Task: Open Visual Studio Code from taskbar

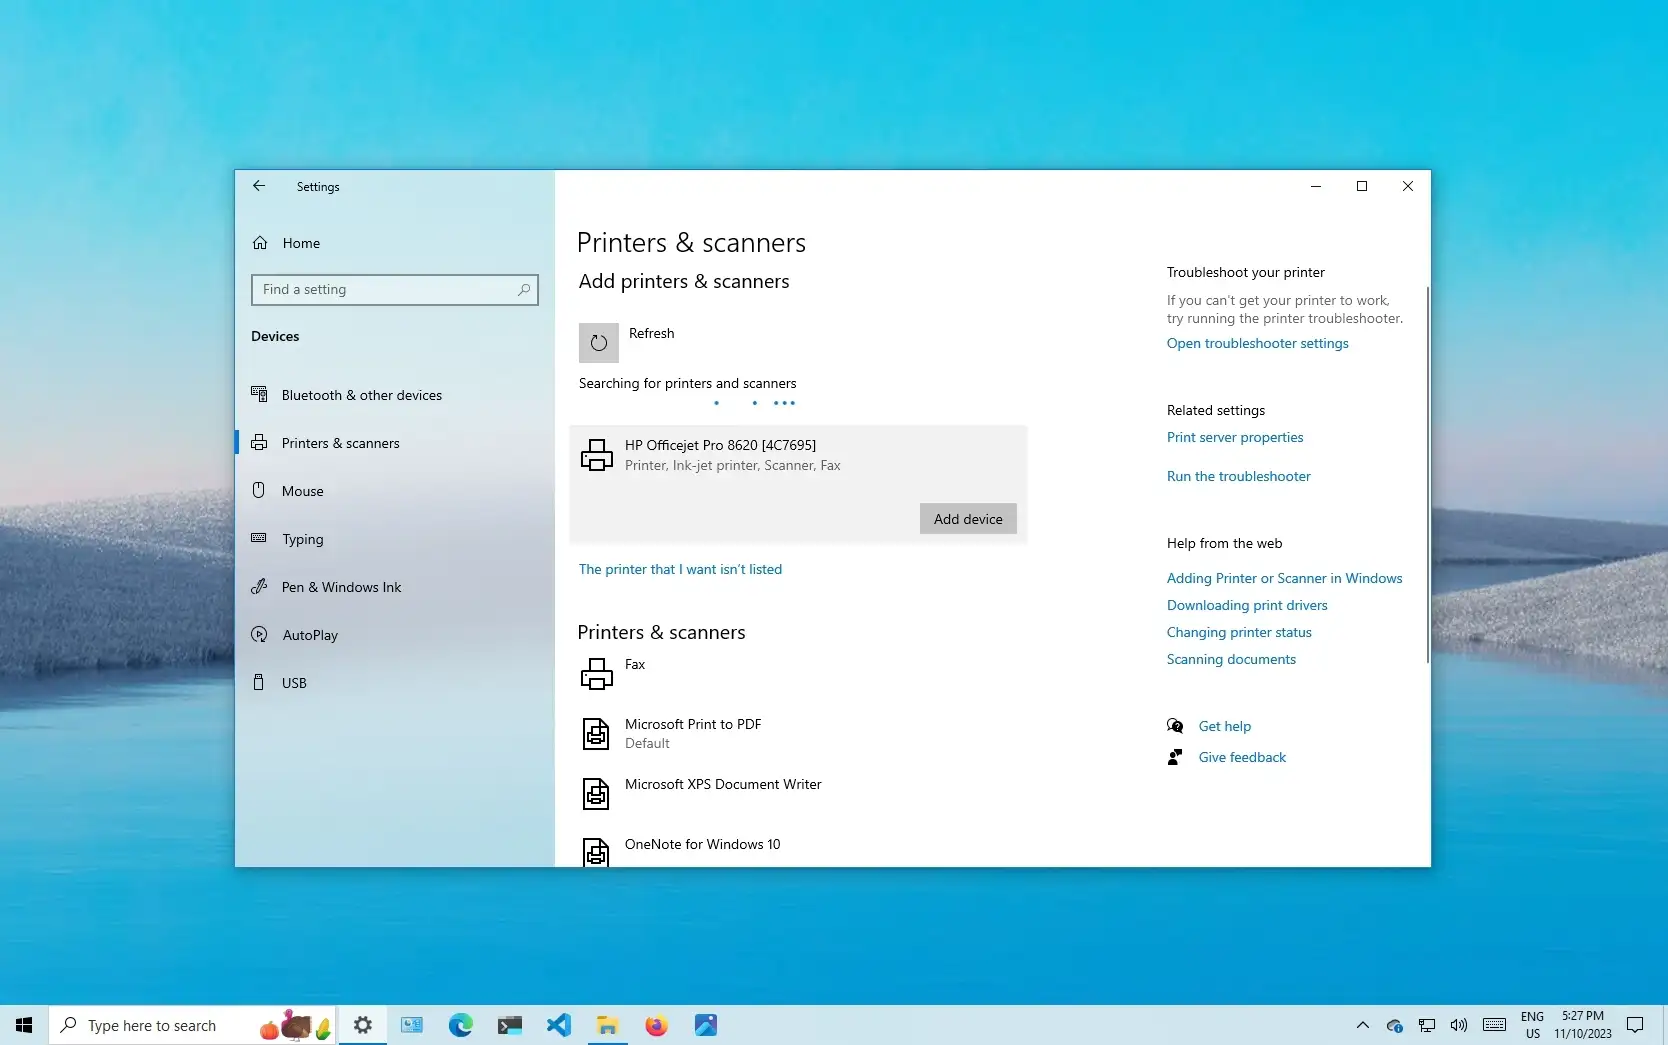Action: [x=559, y=1025]
